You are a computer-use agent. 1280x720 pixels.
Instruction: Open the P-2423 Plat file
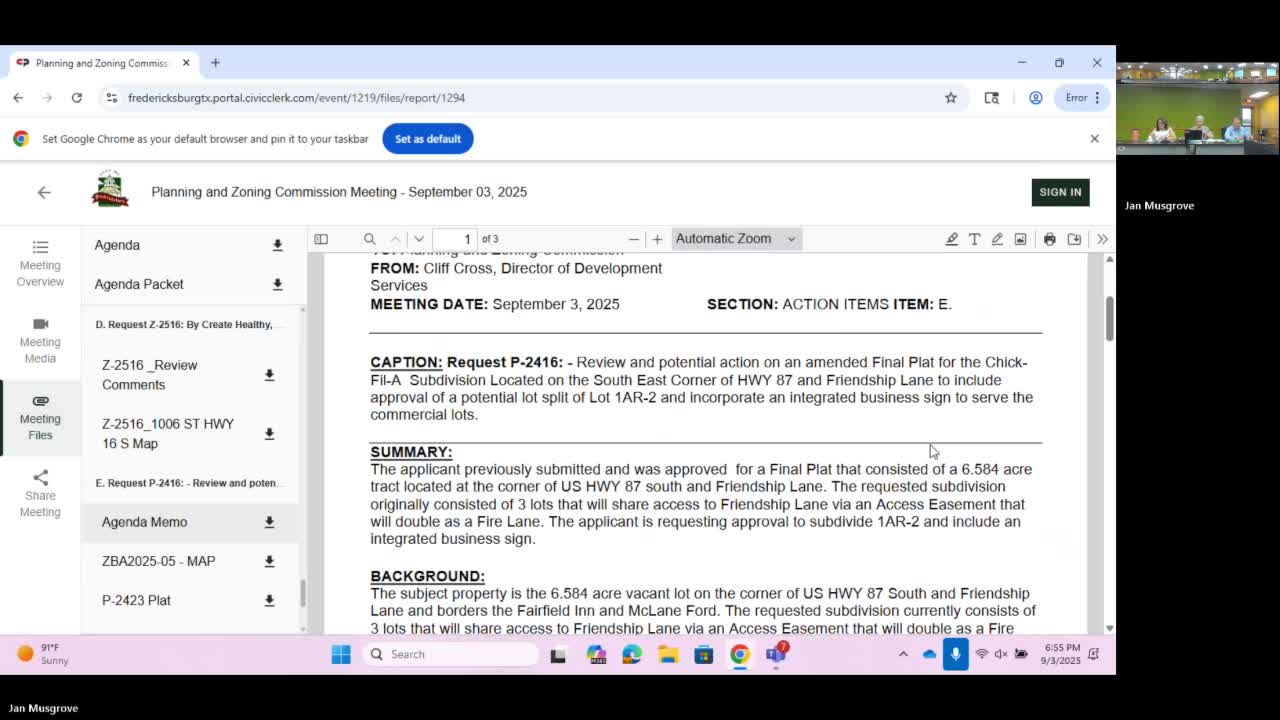point(136,600)
